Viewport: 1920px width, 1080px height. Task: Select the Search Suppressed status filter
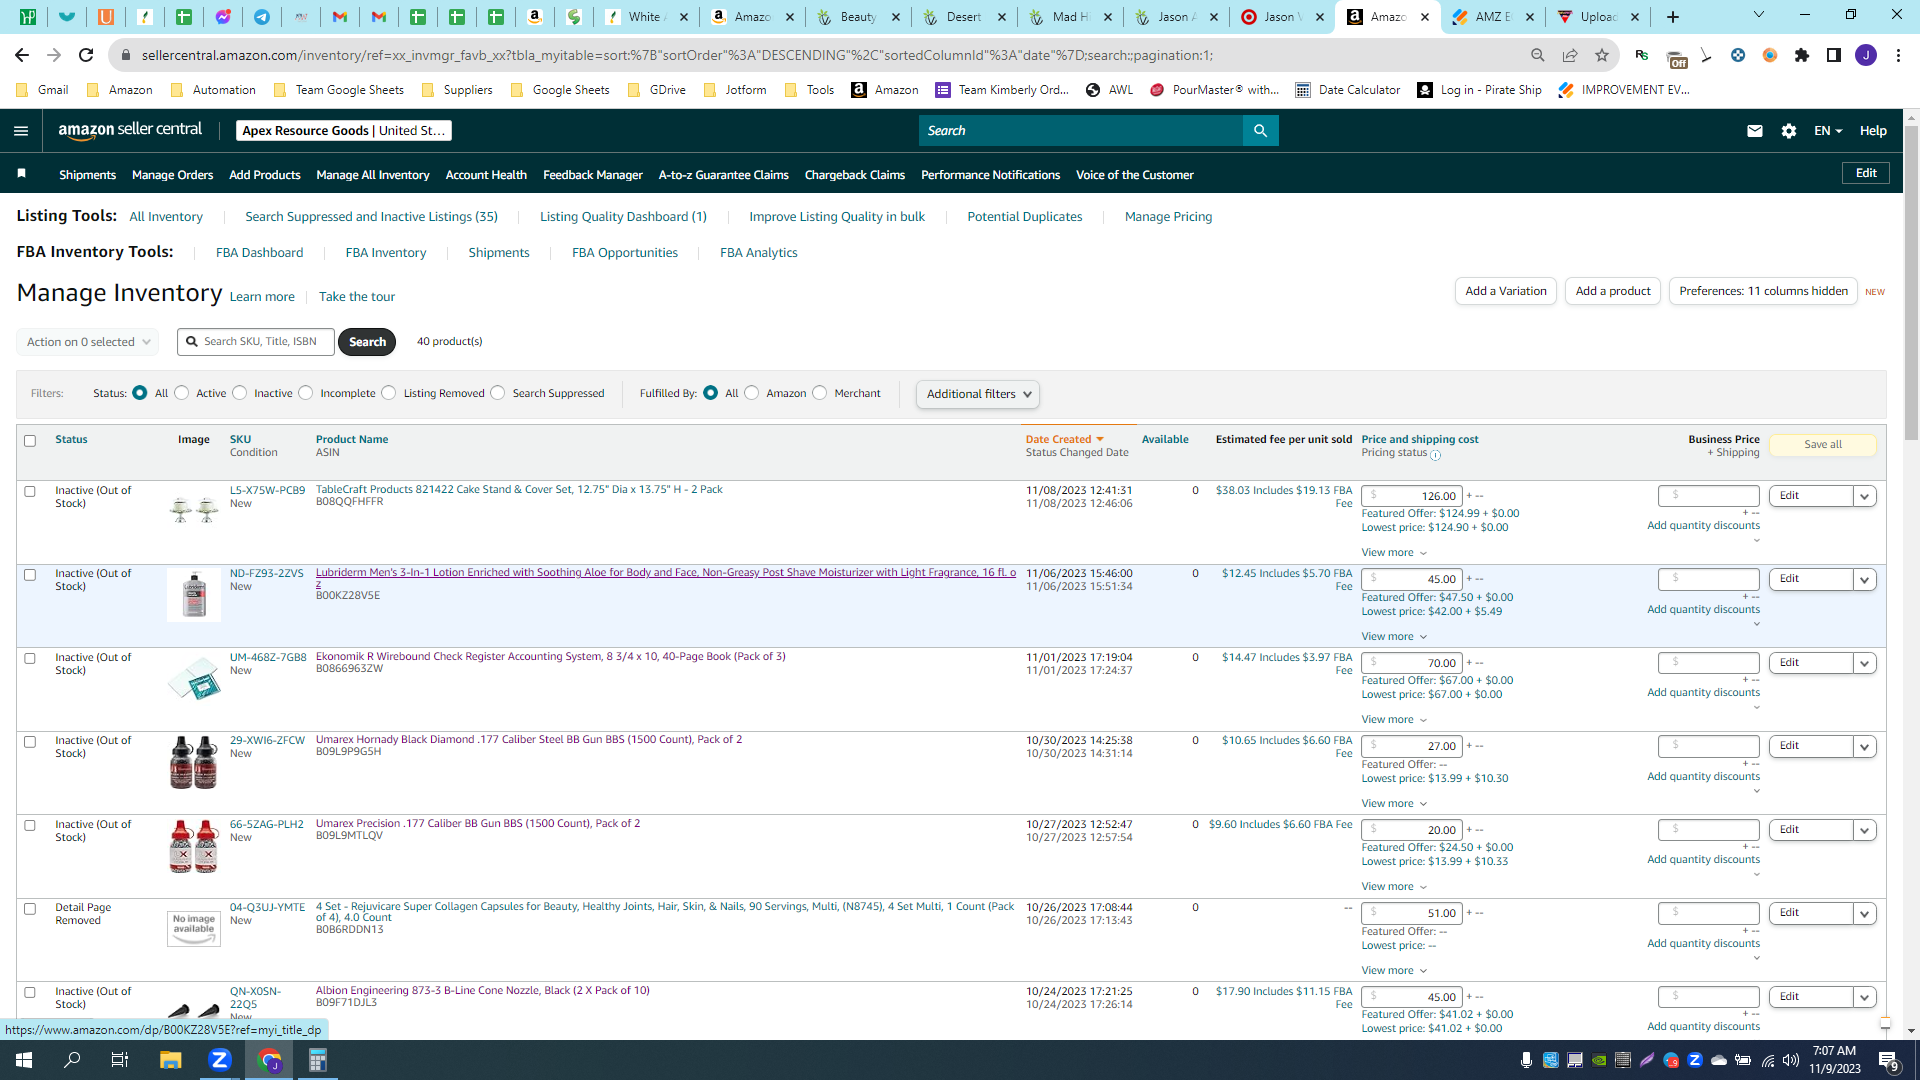pyautogui.click(x=498, y=393)
